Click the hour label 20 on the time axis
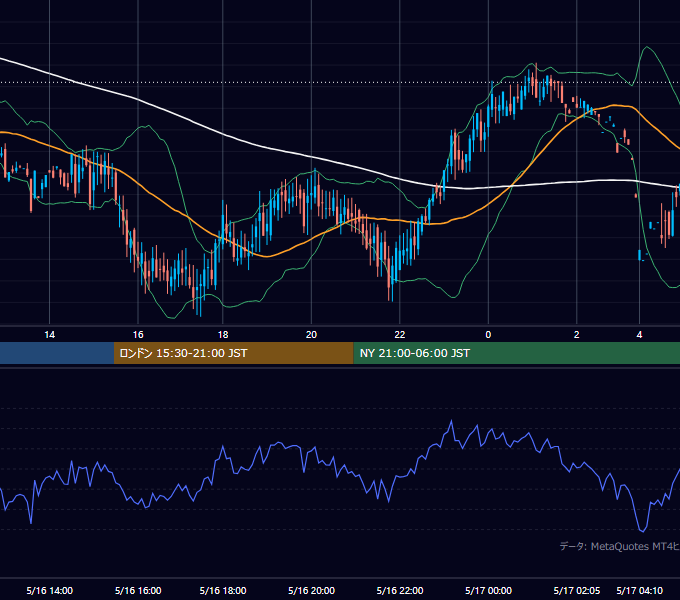This screenshot has height=600, width=680. (x=311, y=335)
